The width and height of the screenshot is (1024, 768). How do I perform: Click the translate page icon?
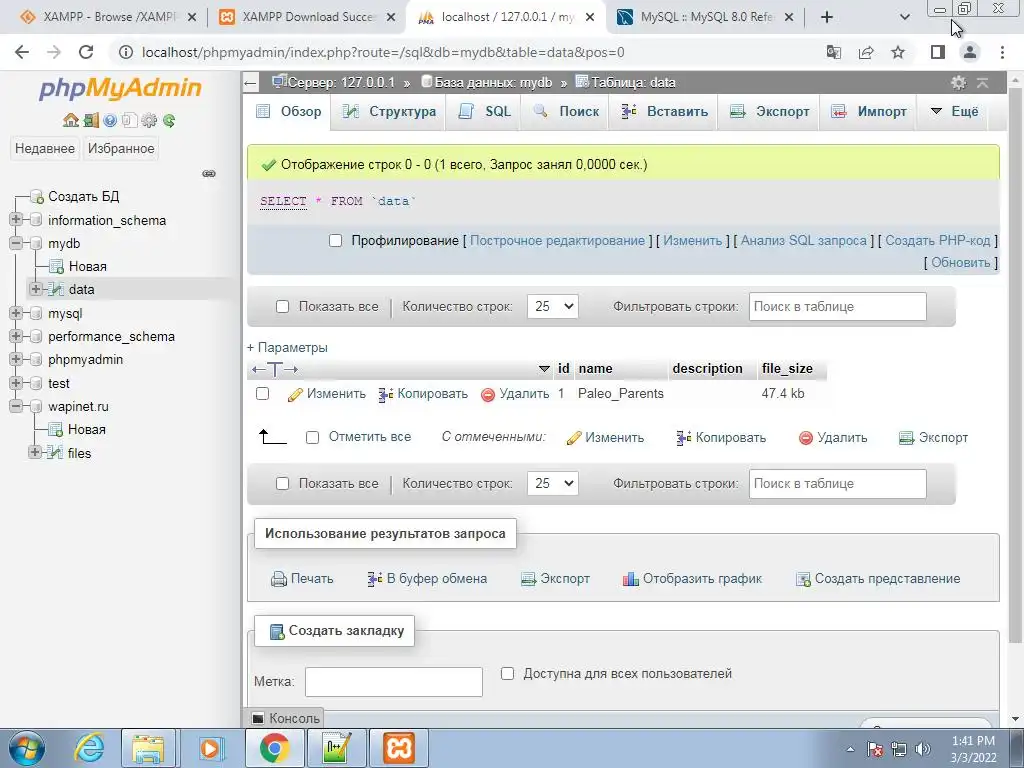[834, 52]
